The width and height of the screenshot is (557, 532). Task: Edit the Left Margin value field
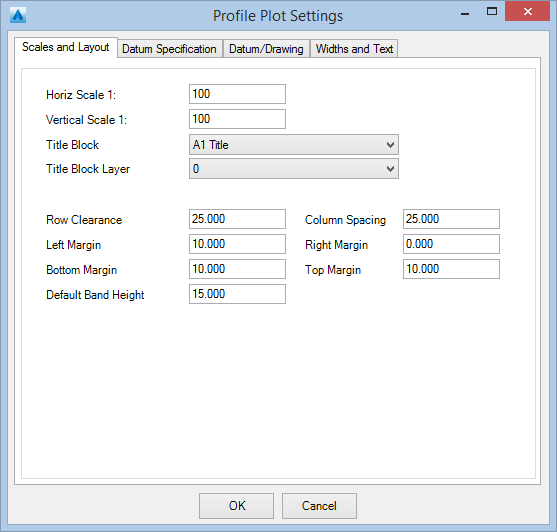click(x=237, y=244)
